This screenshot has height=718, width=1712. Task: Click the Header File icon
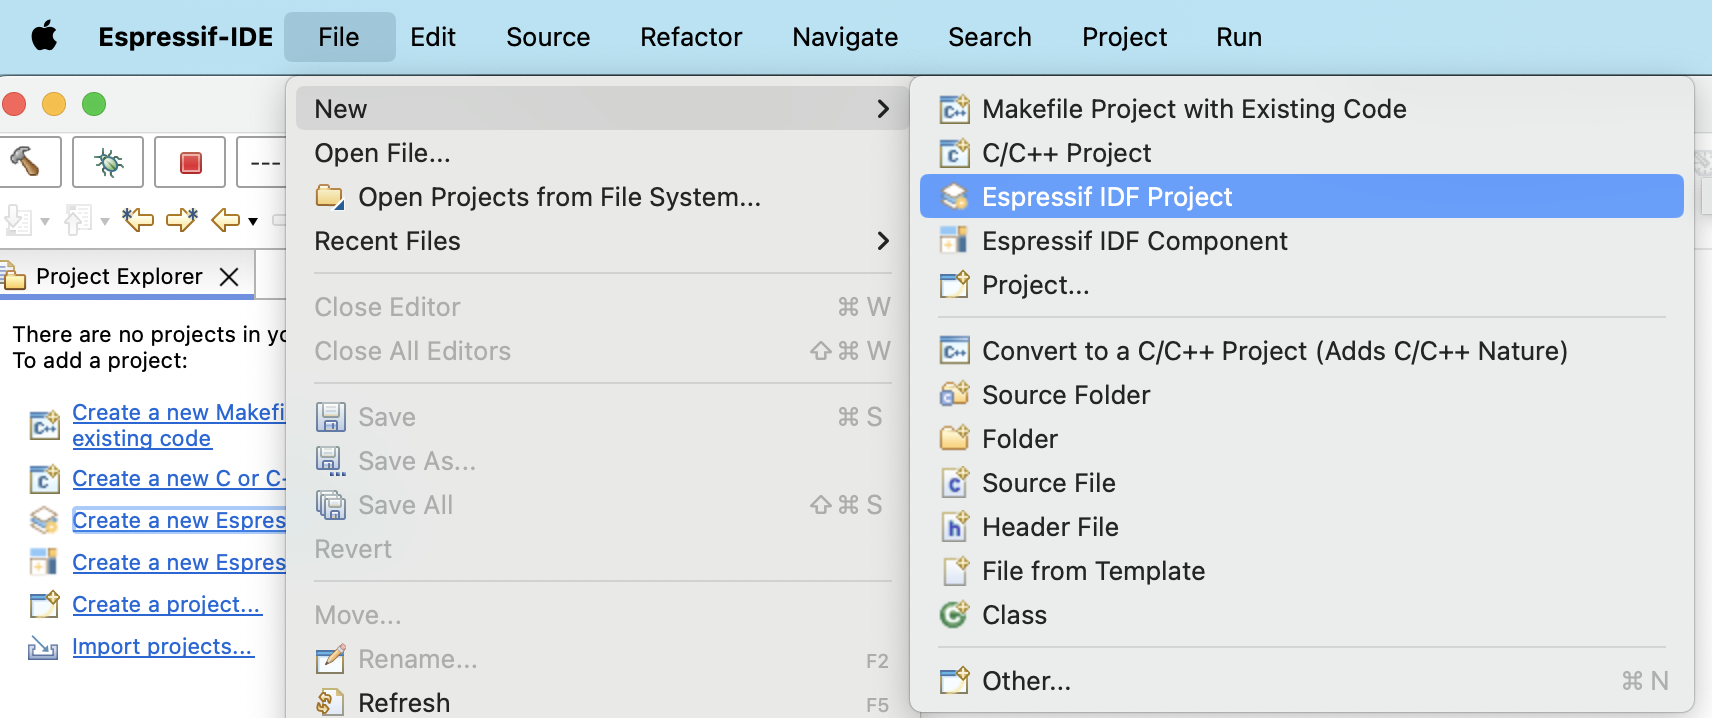coord(954,527)
